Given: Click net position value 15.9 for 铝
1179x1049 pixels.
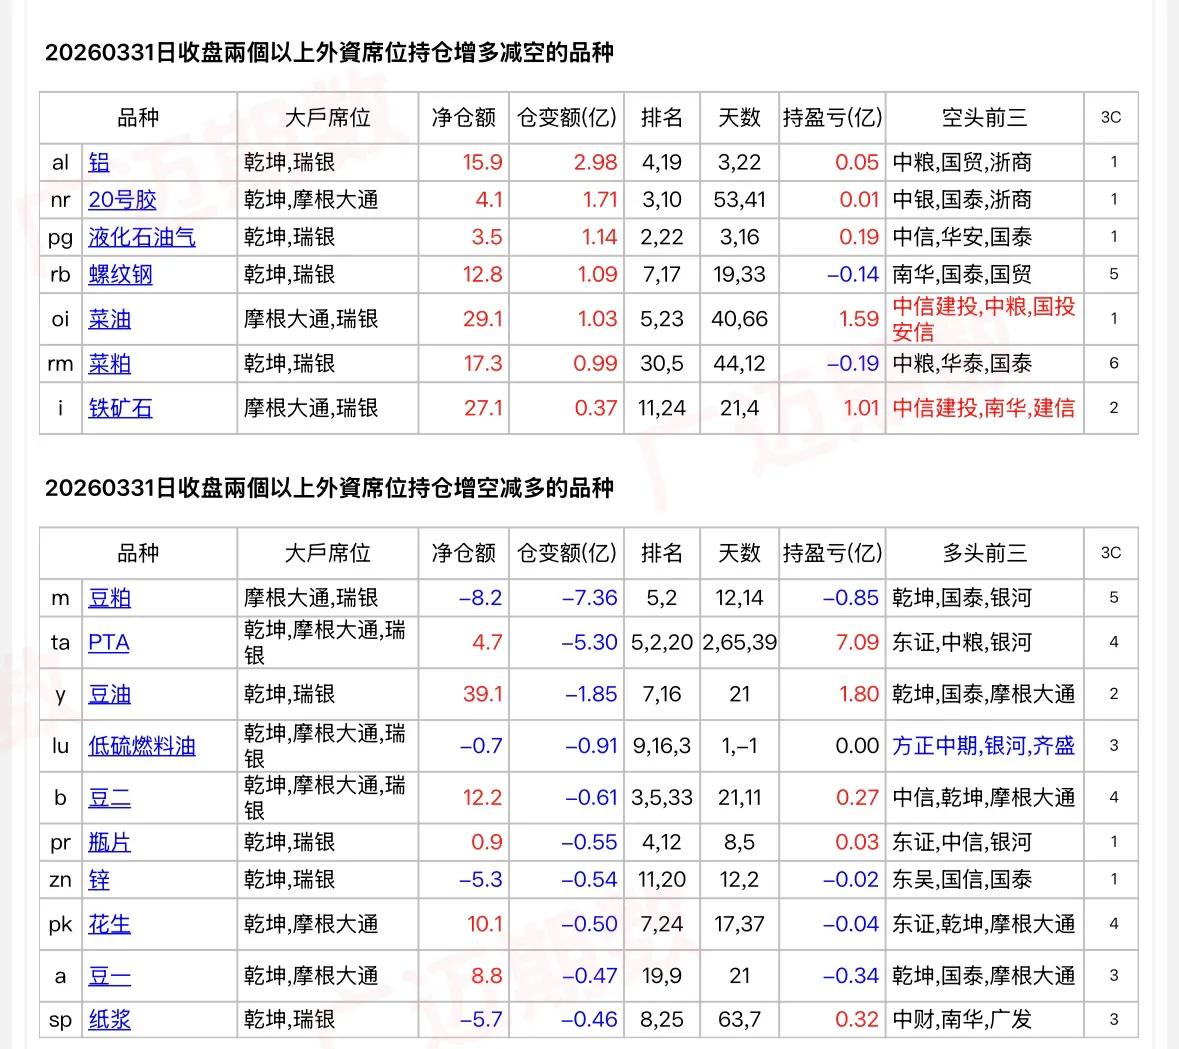Looking at the screenshot, I should [482, 162].
